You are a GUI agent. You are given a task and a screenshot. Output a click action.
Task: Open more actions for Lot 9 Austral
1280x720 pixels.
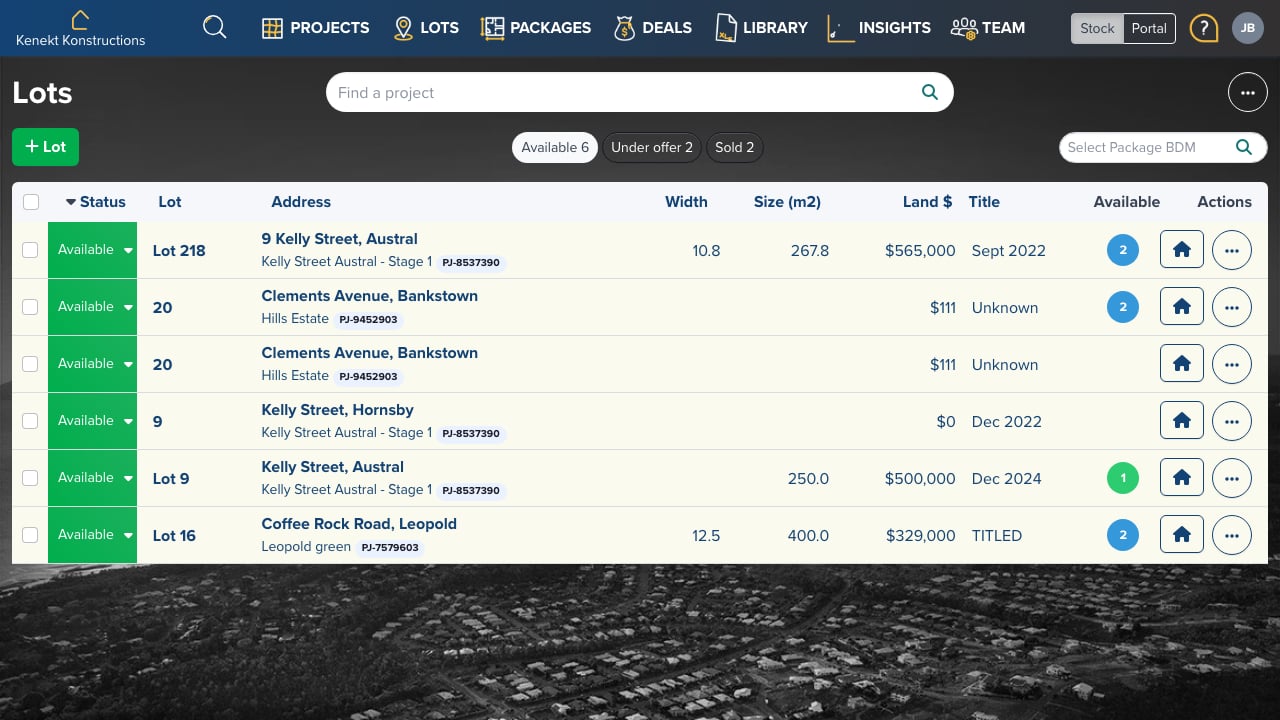[x=1231, y=478]
